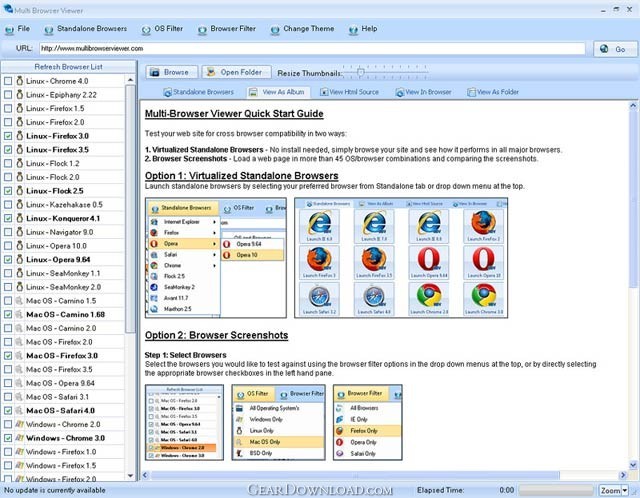Click the browser list scroll-down arrow
This screenshot has height=498, width=640.
pyautogui.click(x=130, y=476)
